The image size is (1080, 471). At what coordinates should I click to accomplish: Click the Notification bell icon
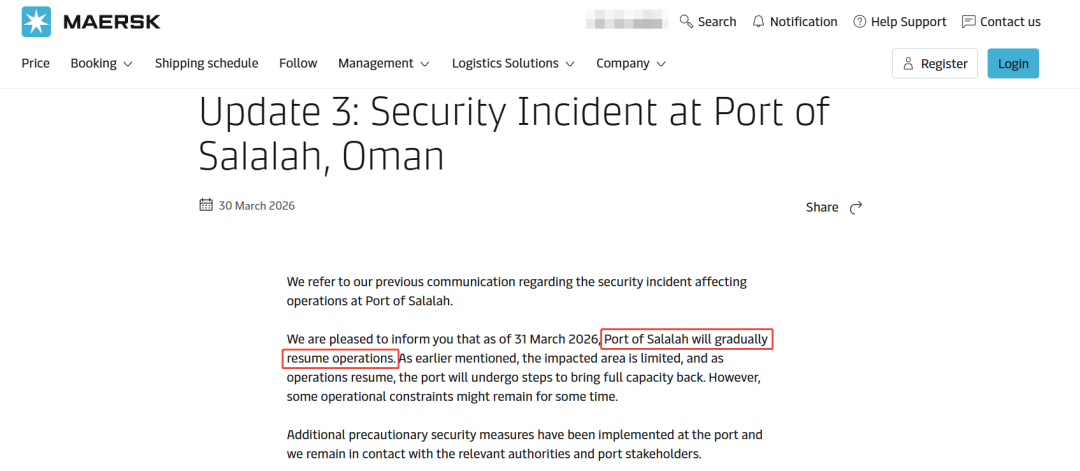(758, 21)
